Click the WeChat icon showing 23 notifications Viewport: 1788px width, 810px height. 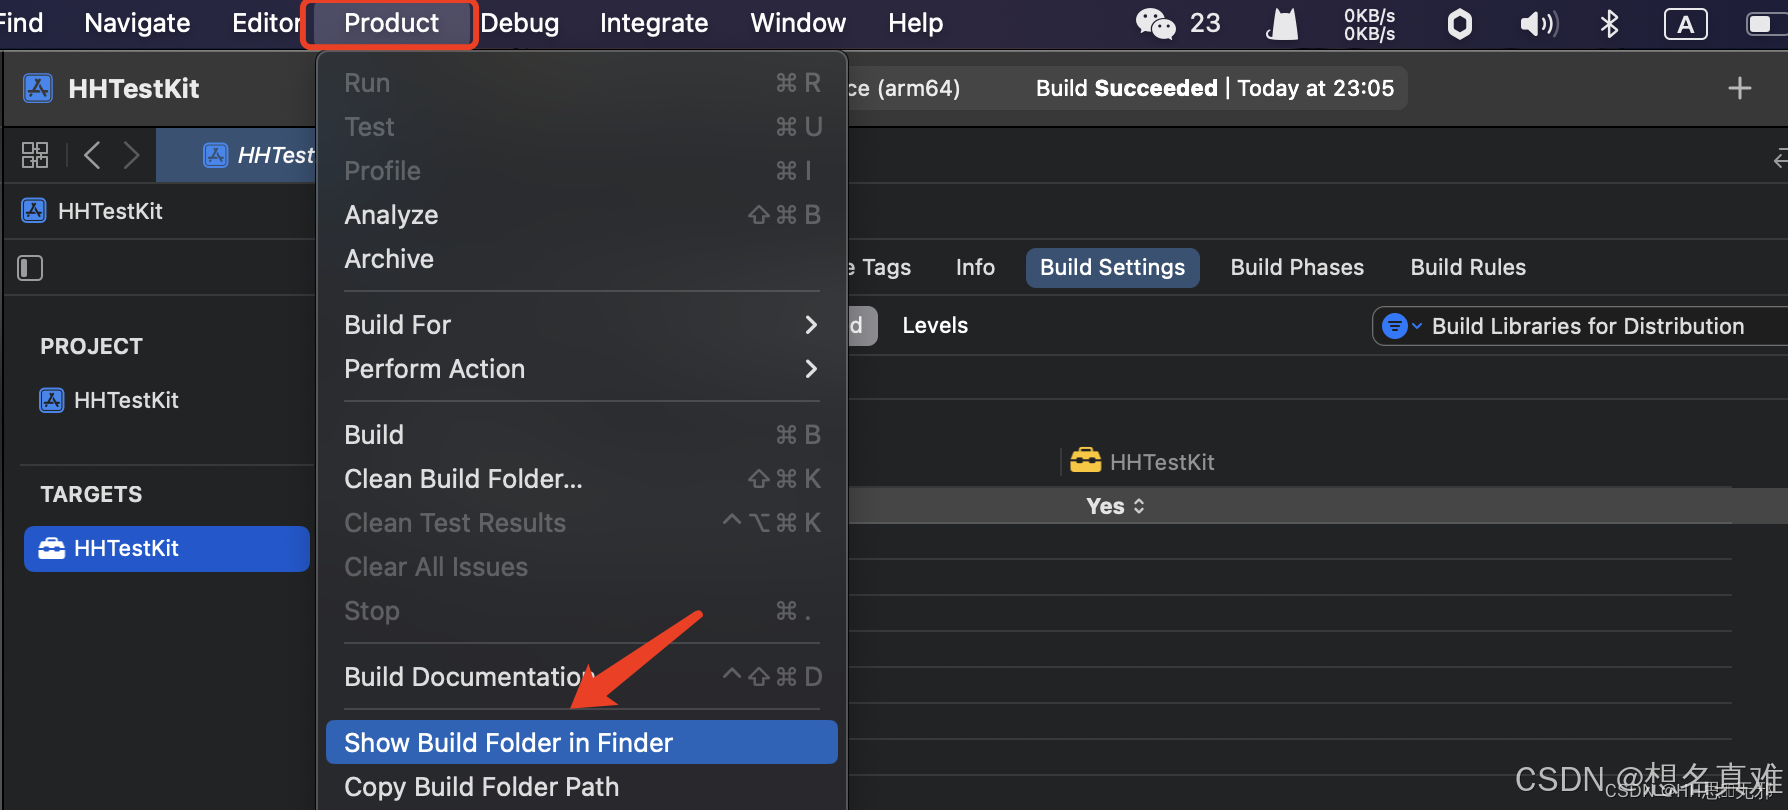[1154, 22]
